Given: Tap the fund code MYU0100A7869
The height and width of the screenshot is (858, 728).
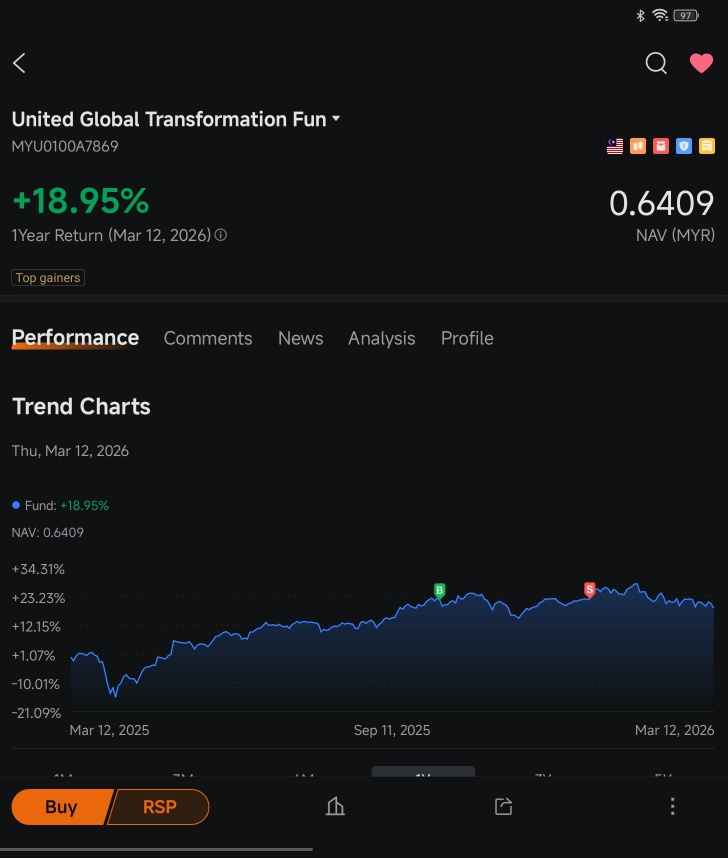Looking at the screenshot, I should 65,146.
